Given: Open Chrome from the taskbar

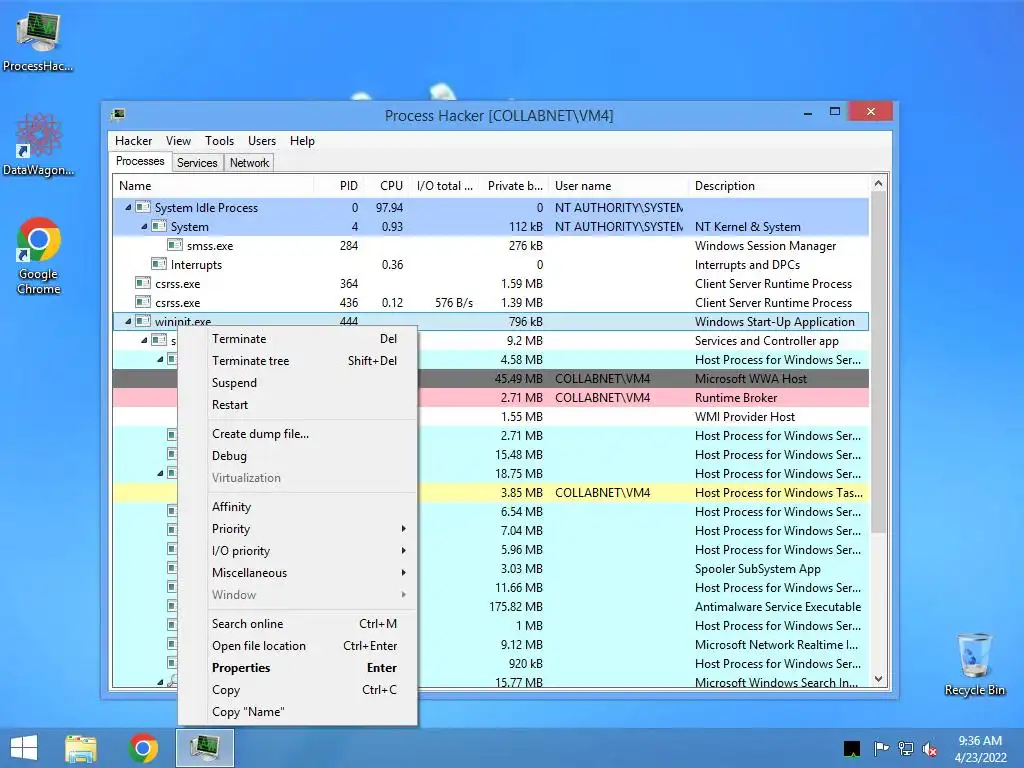Looking at the screenshot, I should pos(143,748).
